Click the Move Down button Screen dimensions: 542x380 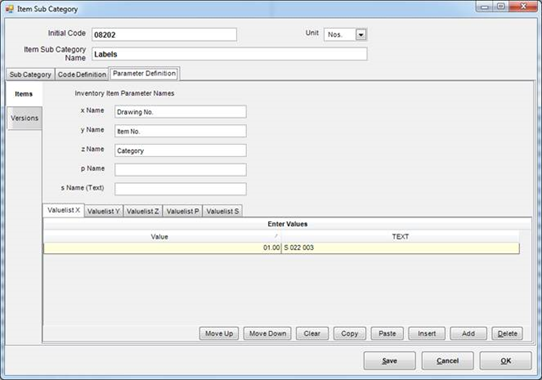[x=268, y=334]
